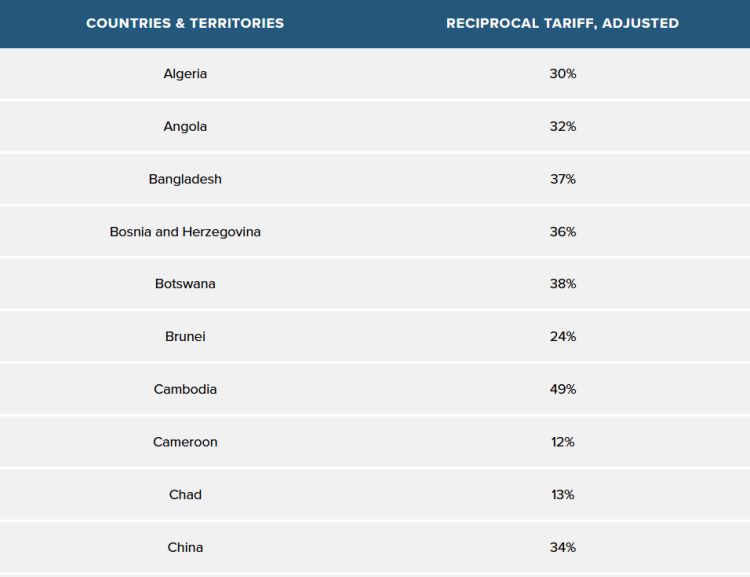Image resolution: width=750 pixels, height=577 pixels.
Task: Click the 24% tariff for Brunei
Action: click(562, 337)
